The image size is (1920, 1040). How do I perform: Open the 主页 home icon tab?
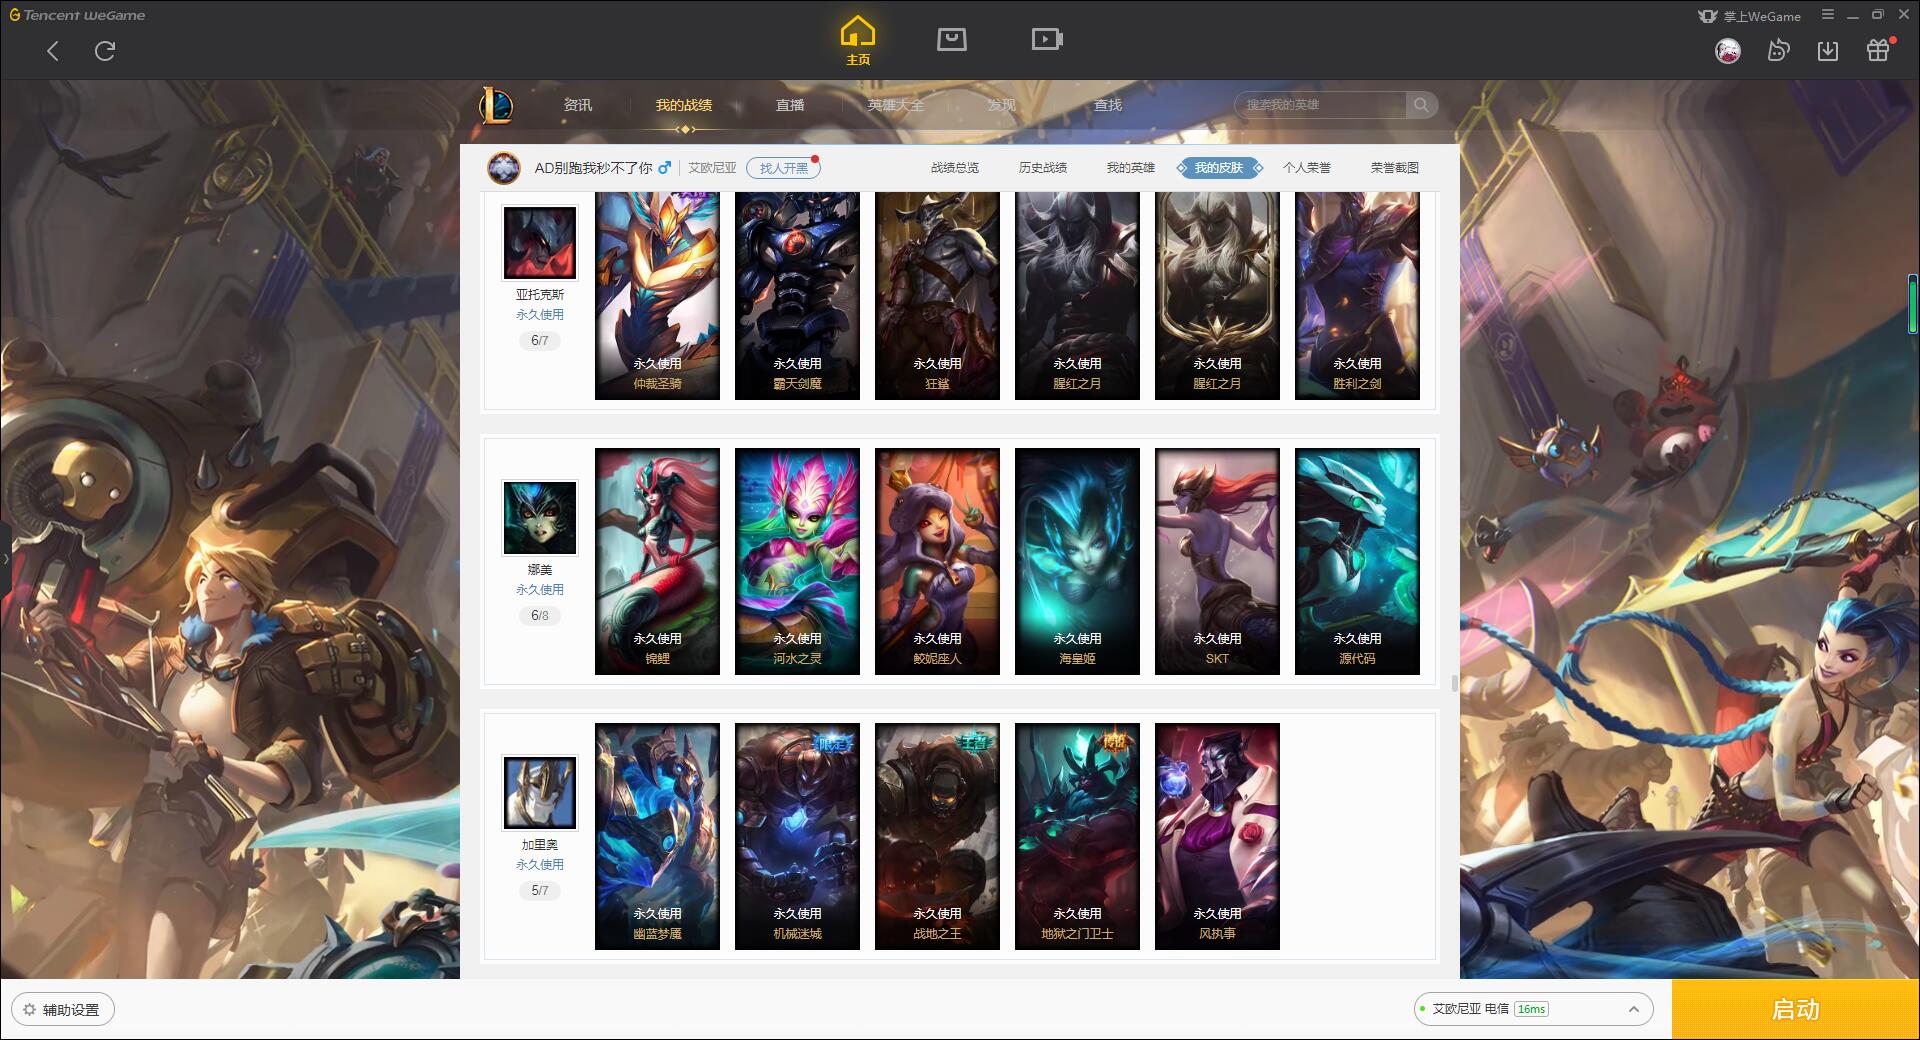coord(858,41)
